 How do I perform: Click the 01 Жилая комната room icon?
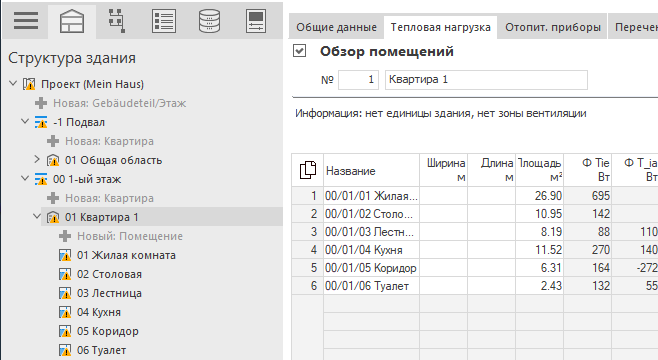tap(65, 255)
